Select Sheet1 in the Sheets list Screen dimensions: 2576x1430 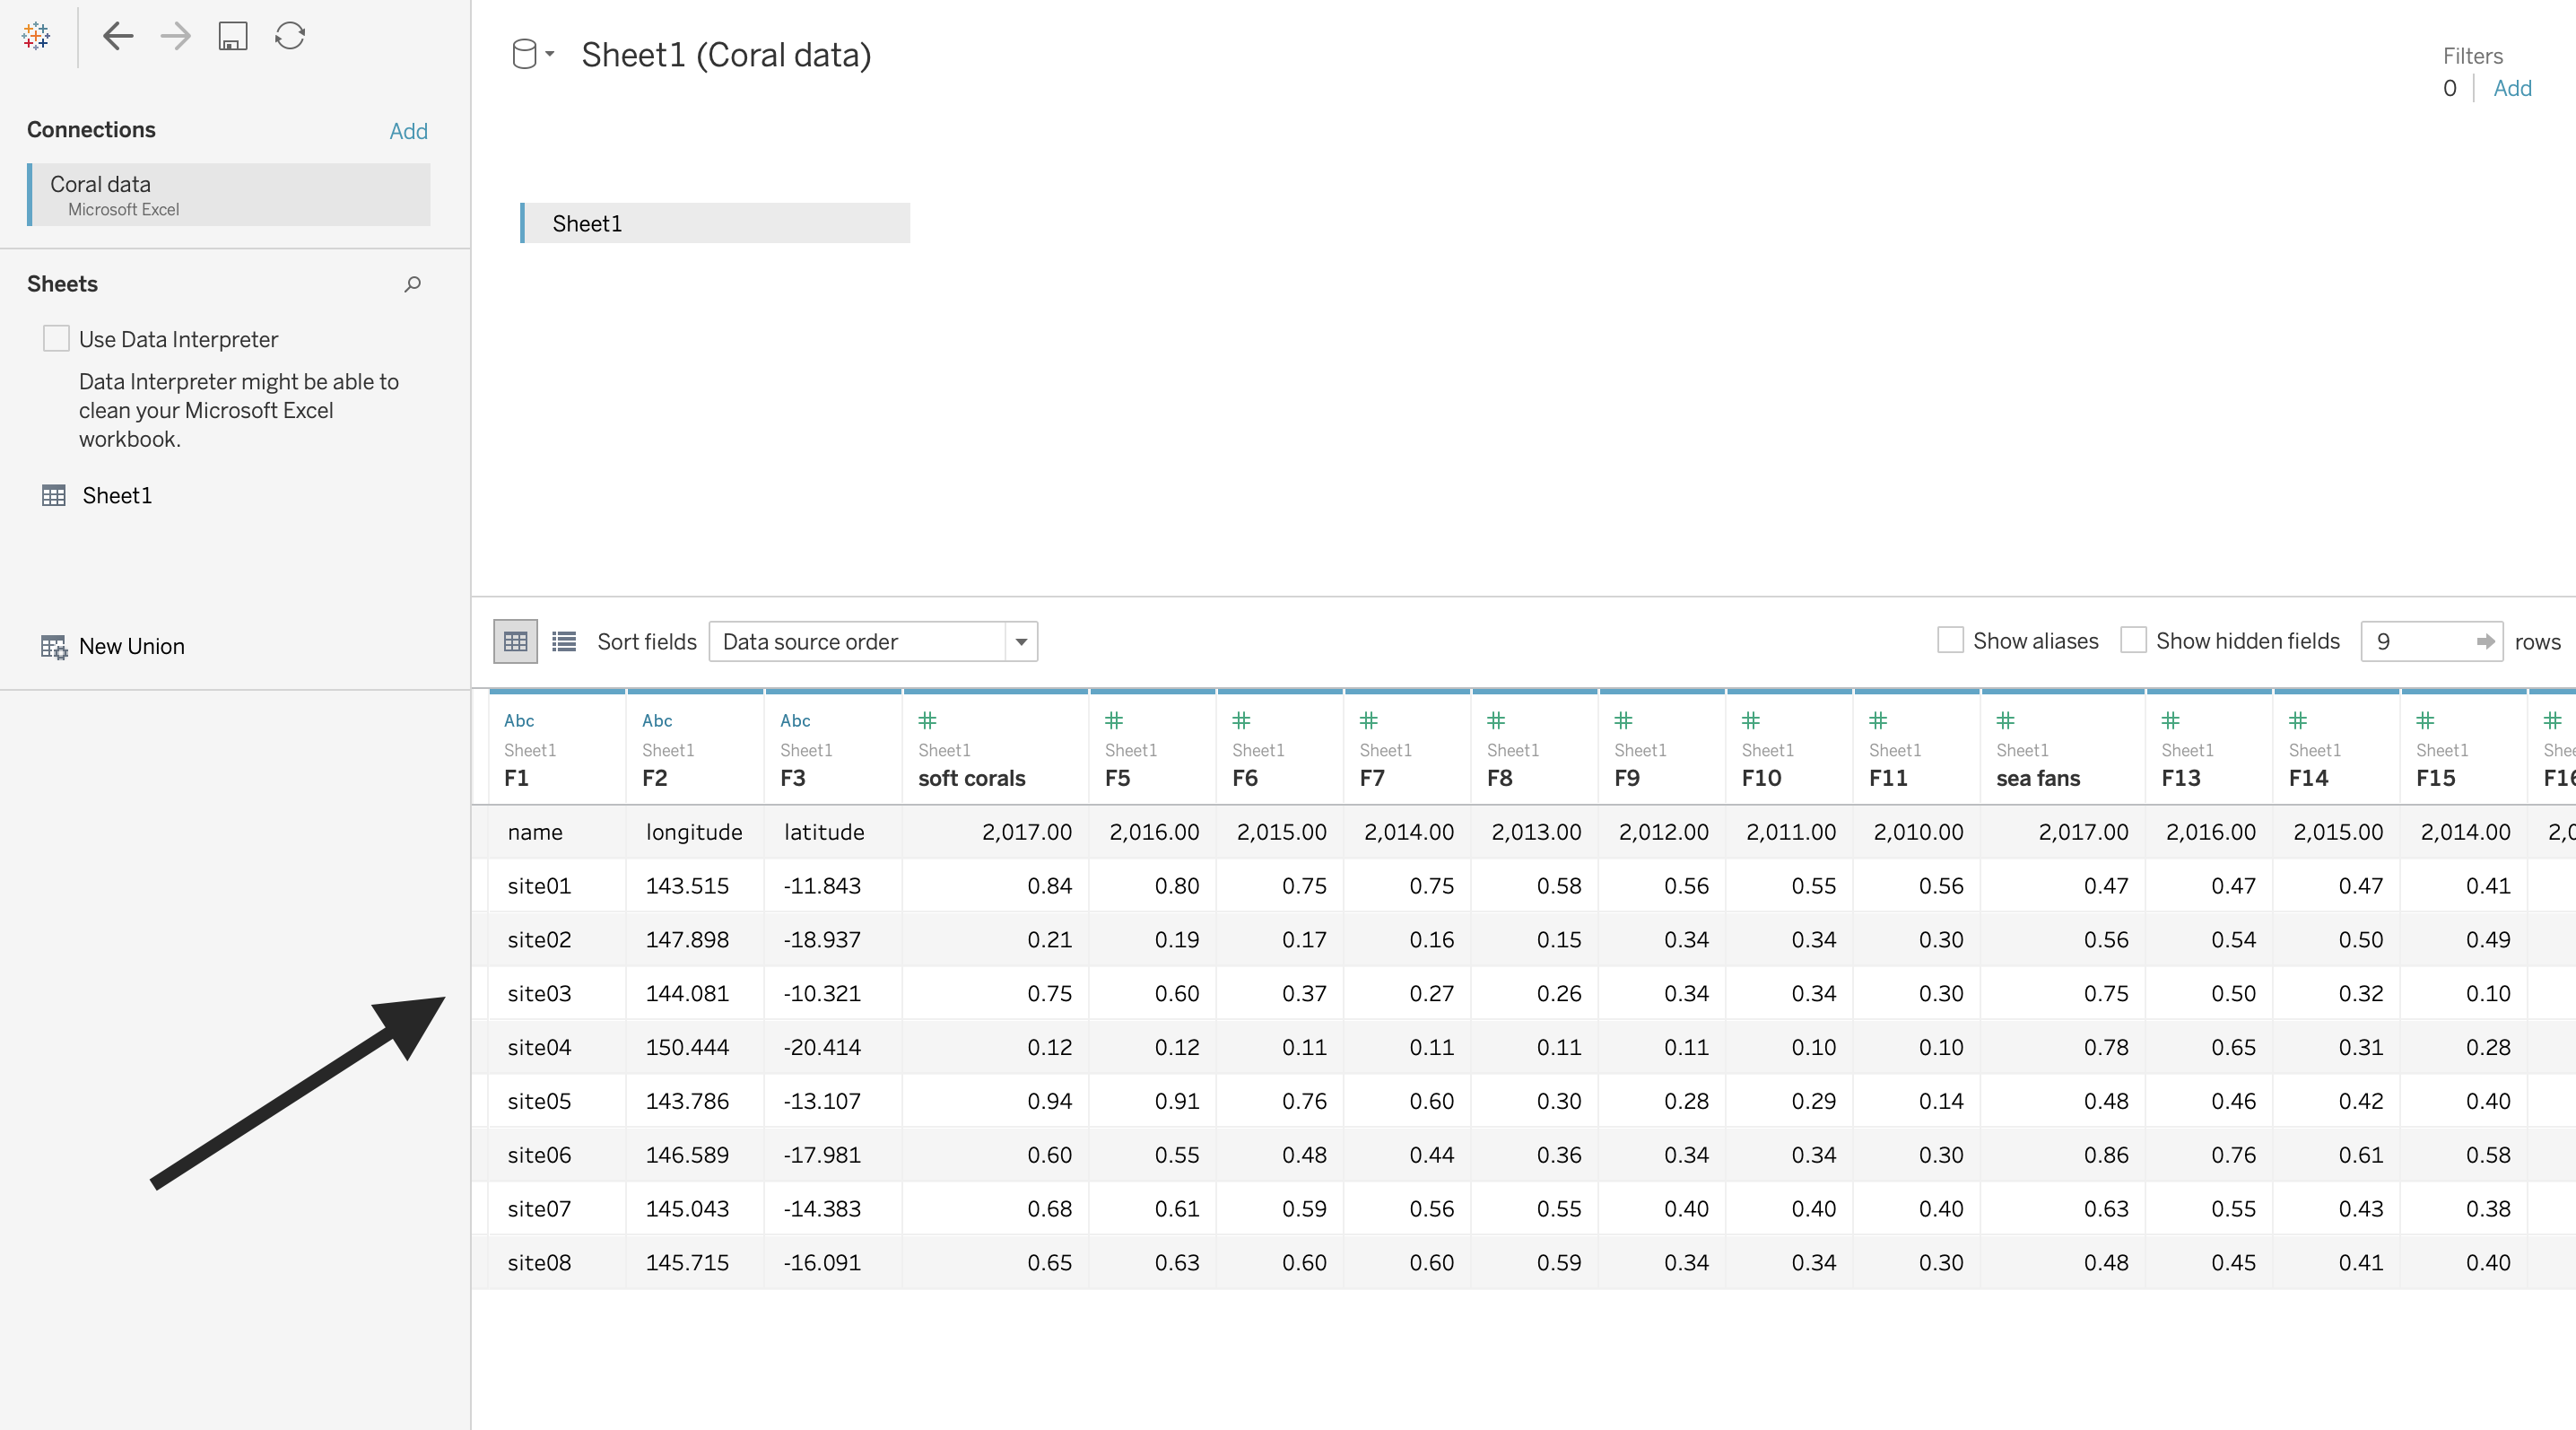(x=116, y=495)
